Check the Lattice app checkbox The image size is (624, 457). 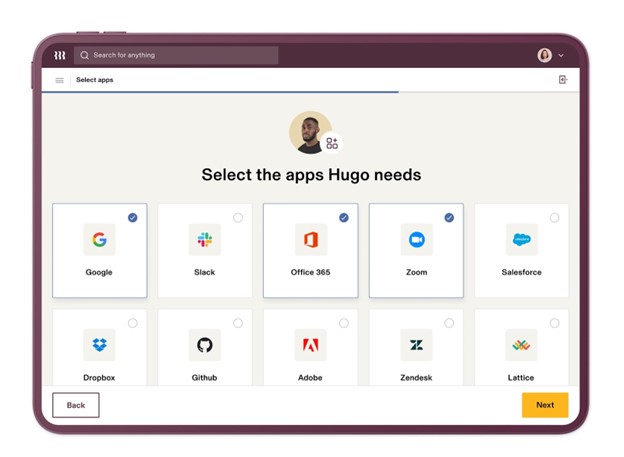(x=554, y=323)
